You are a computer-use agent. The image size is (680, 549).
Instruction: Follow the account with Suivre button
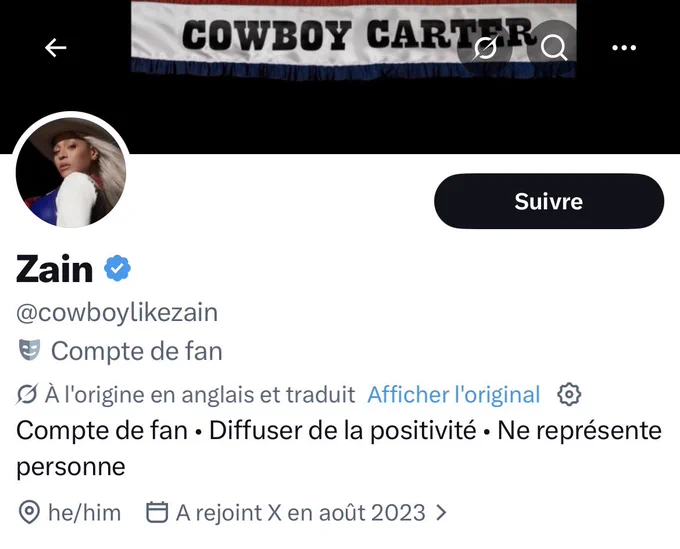pos(549,201)
